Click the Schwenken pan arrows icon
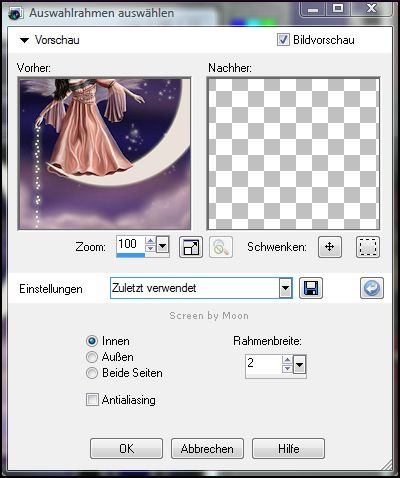The image size is (400, 478). click(330, 247)
